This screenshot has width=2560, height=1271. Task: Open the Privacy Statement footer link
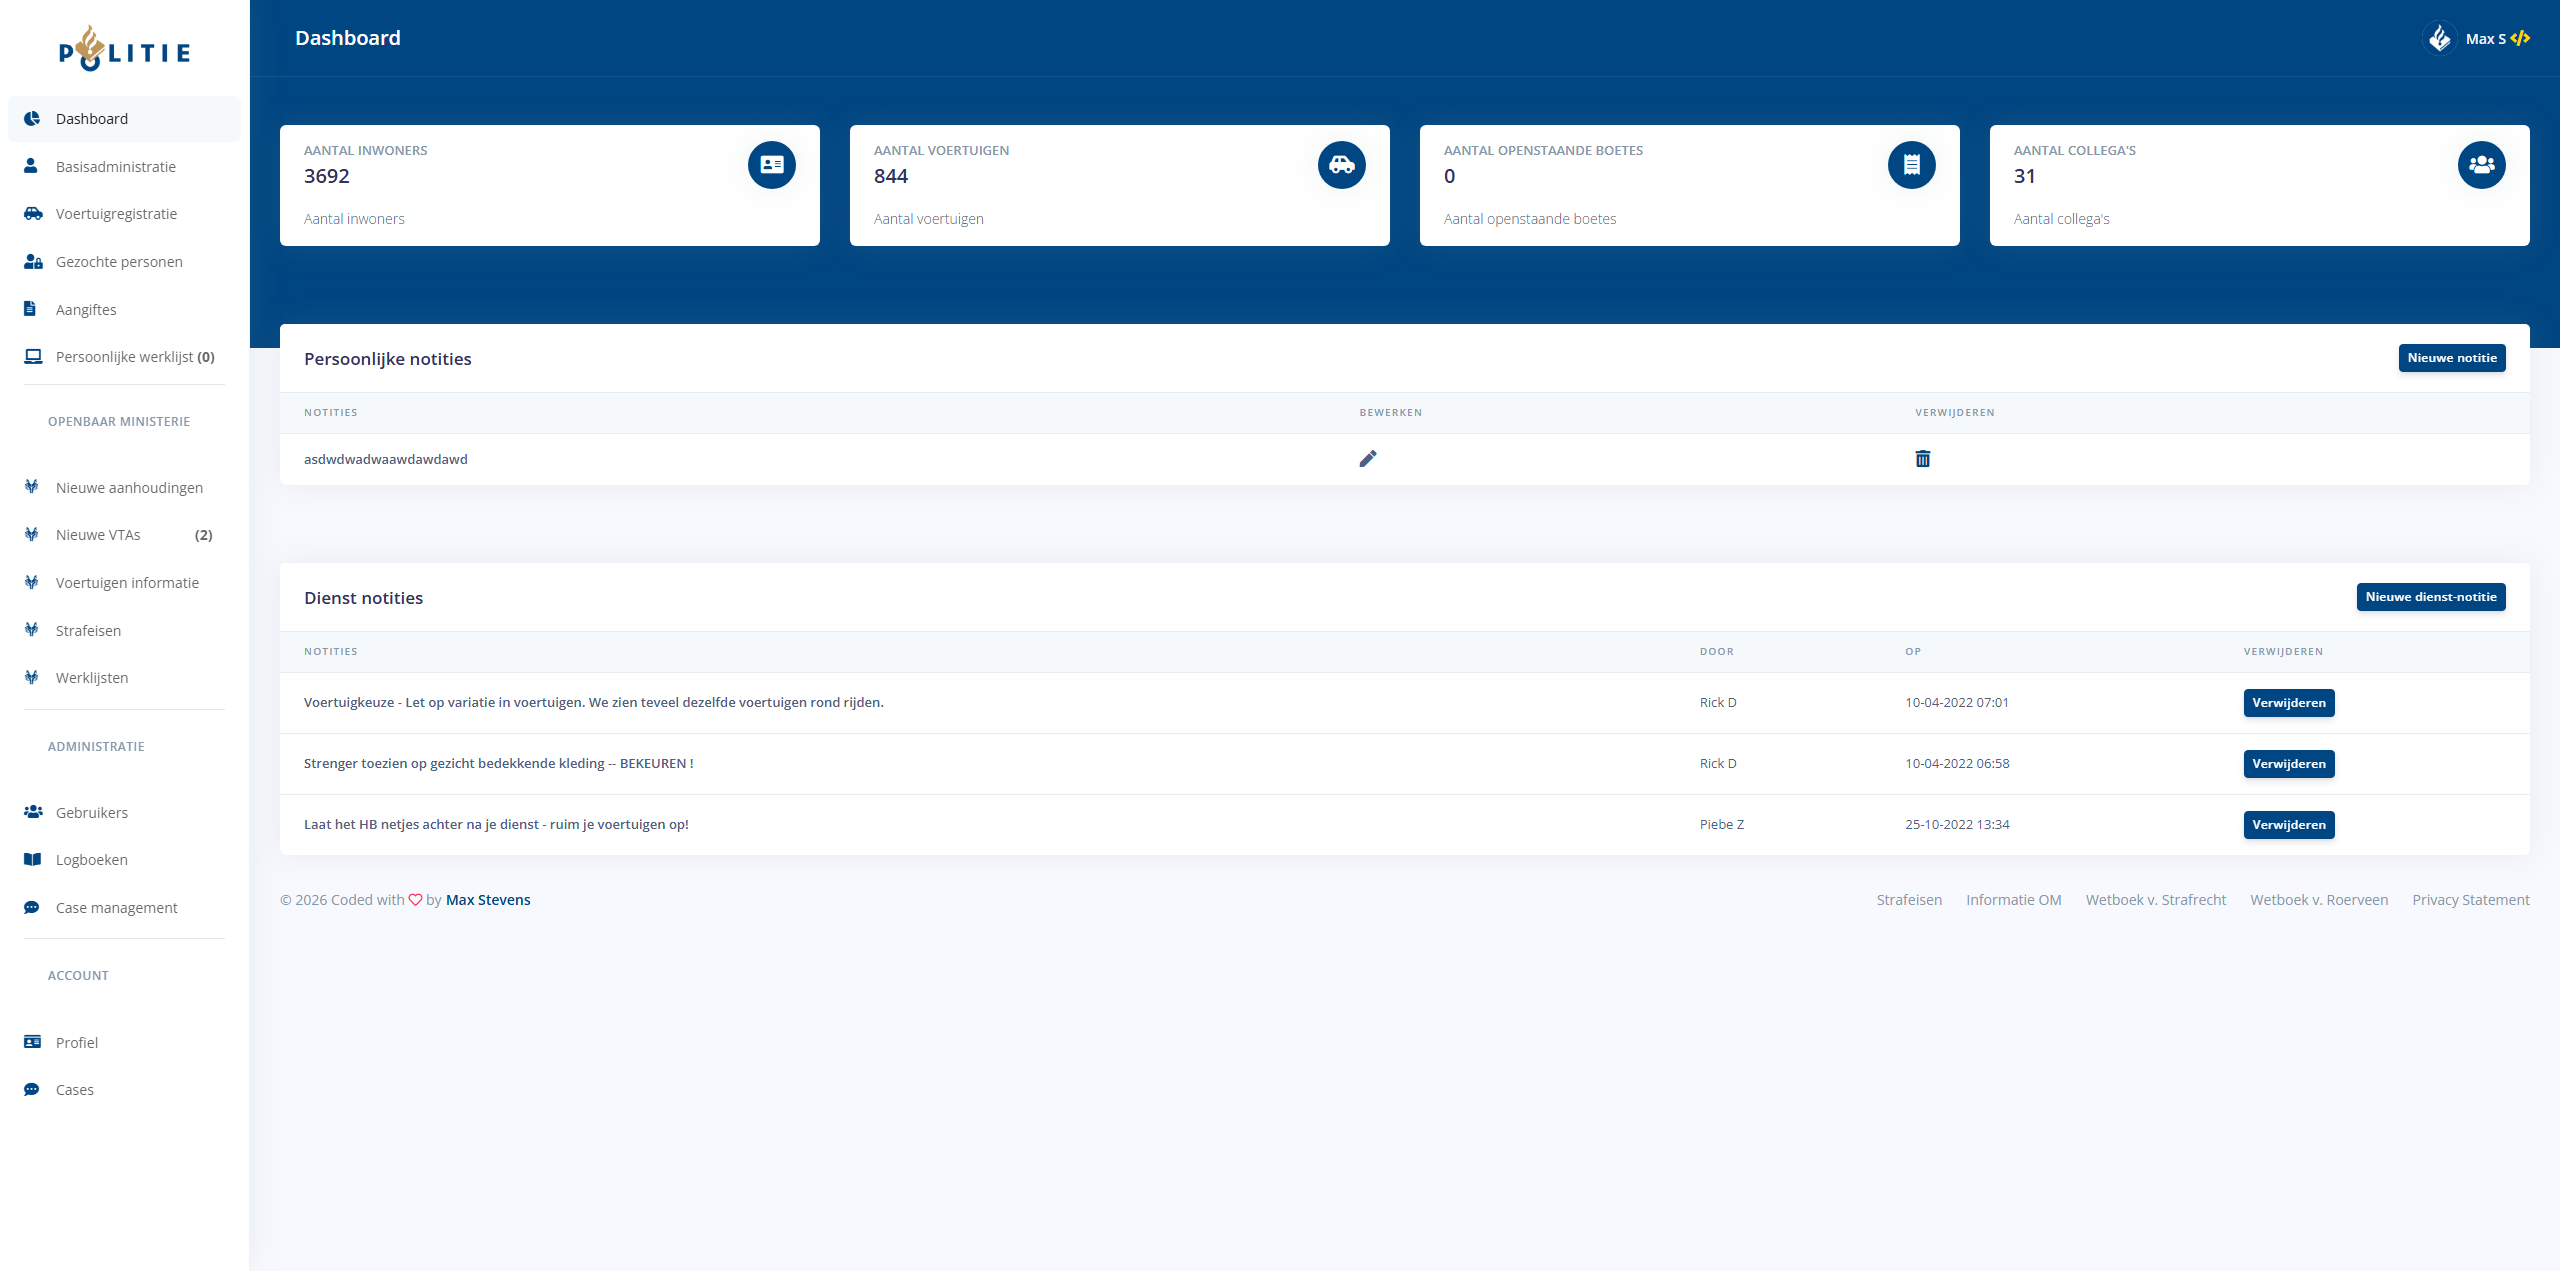[x=2470, y=900]
